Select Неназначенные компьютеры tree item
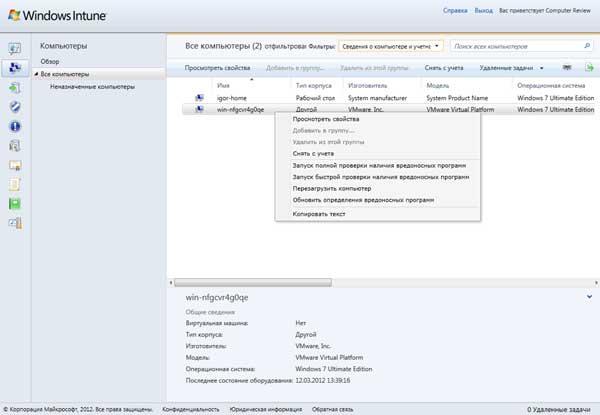 pyautogui.click(x=92, y=86)
